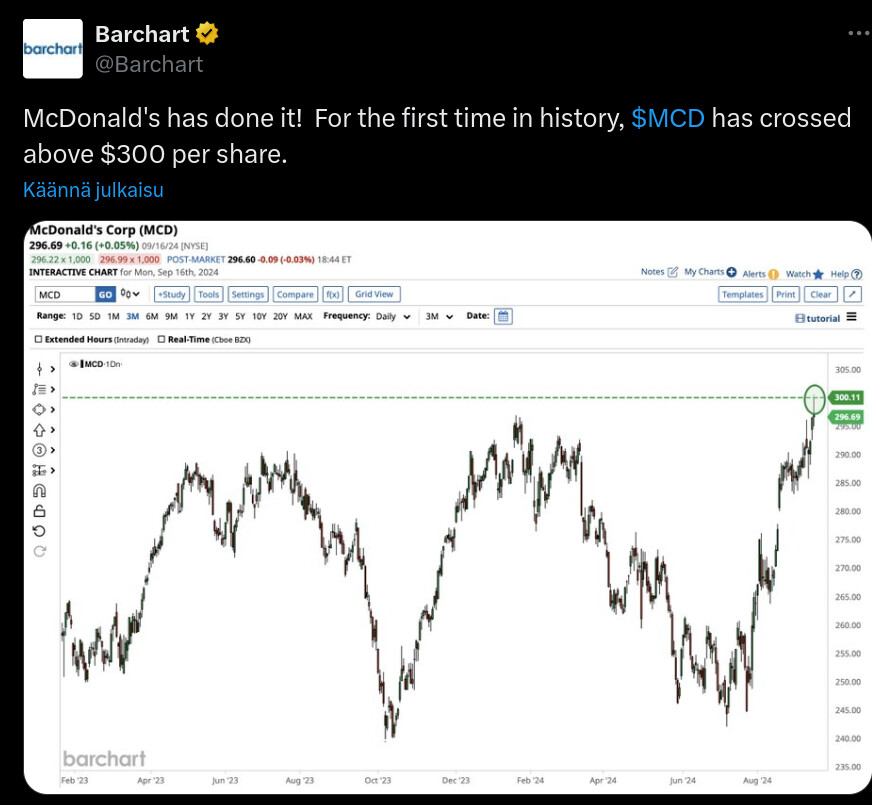Toggle MCD series visibility eye icon

[74, 364]
